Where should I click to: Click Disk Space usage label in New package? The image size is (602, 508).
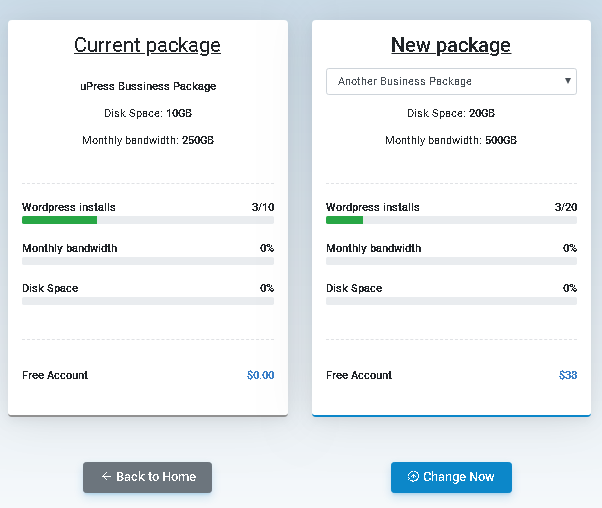coord(354,288)
